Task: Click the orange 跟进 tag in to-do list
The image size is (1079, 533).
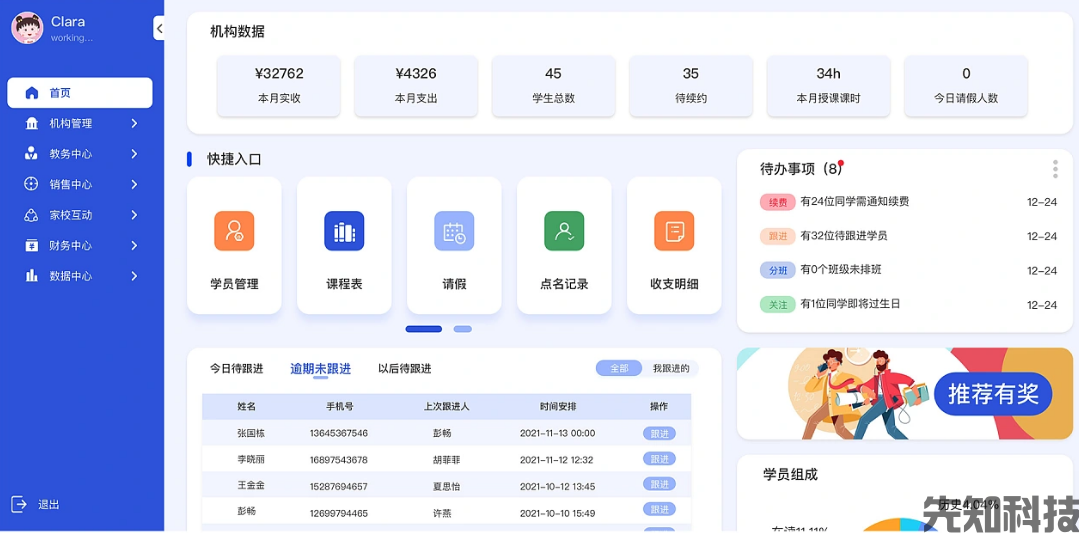Action: pos(778,236)
